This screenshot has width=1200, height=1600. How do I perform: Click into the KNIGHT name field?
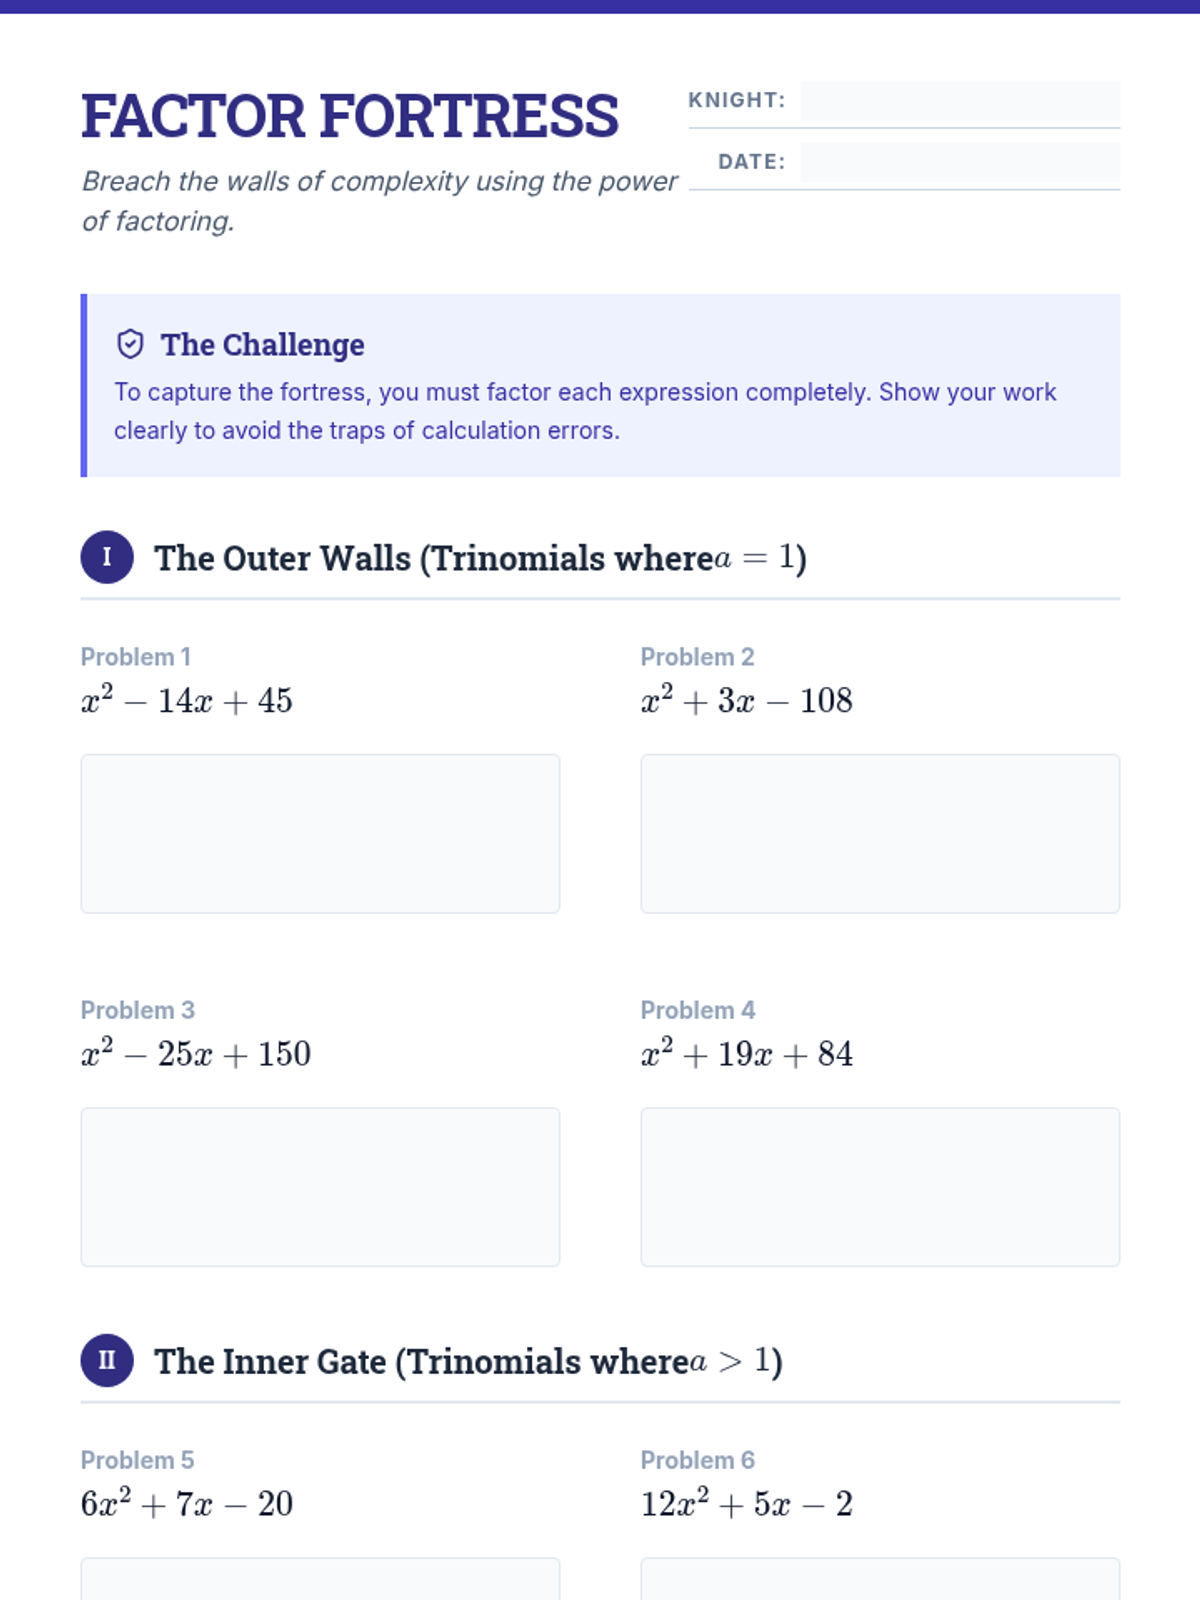[x=960, y=100]
